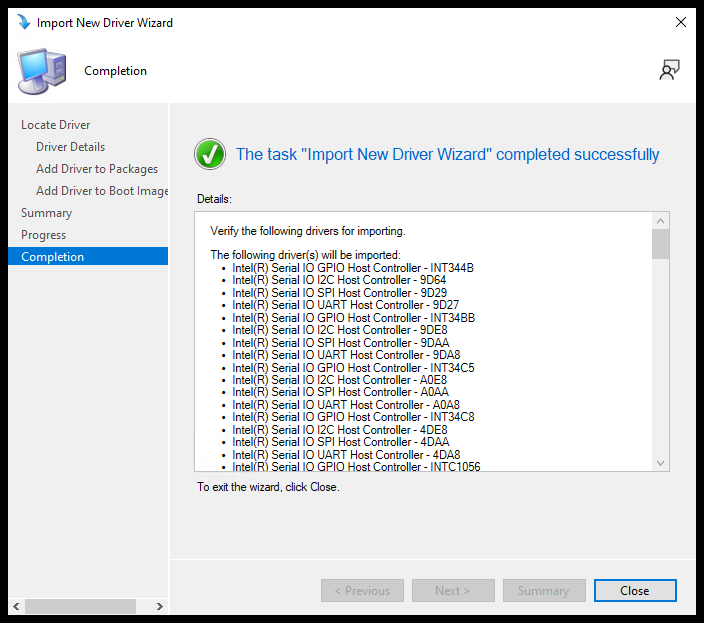The image size is (704, 623).
Task: Click the Details vertical scrollbar thumb
Action: [x=660, y=244]
